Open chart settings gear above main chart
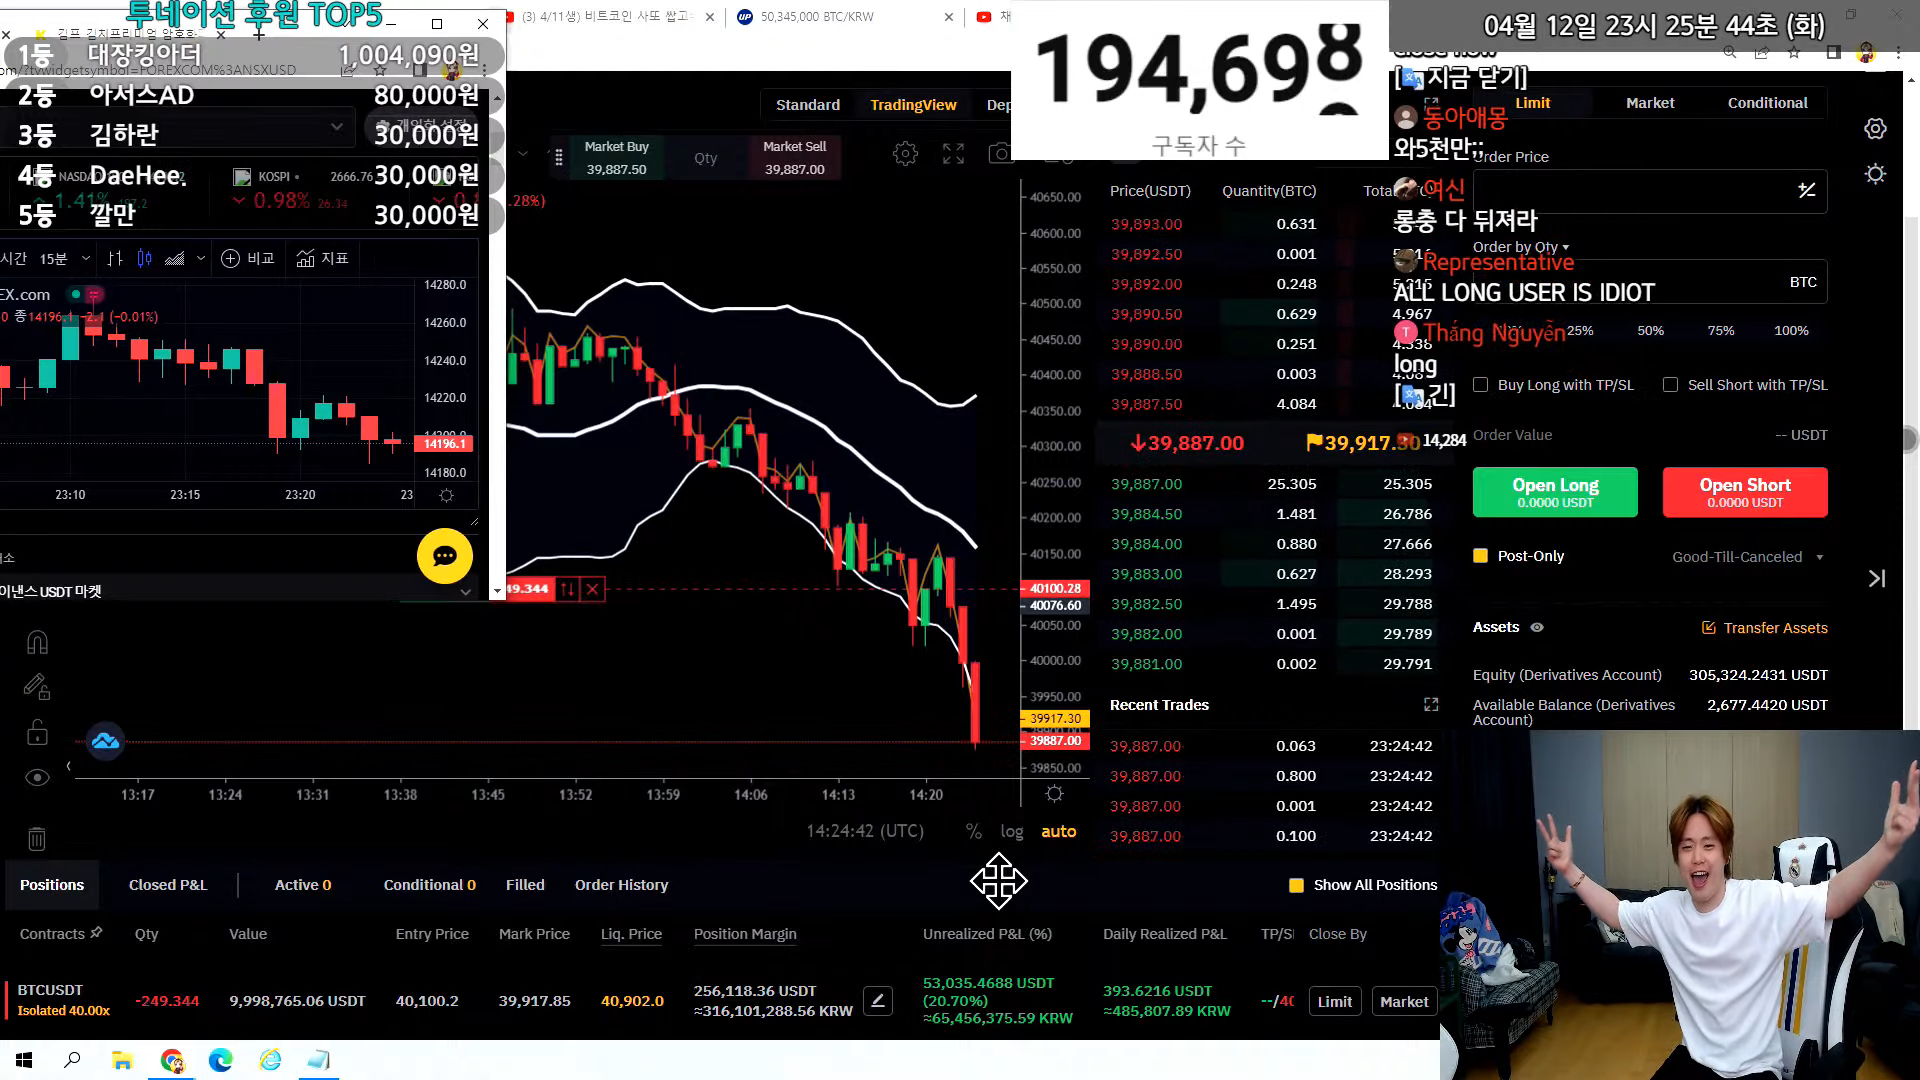The image size is (1920, 1080). [905, 154]
